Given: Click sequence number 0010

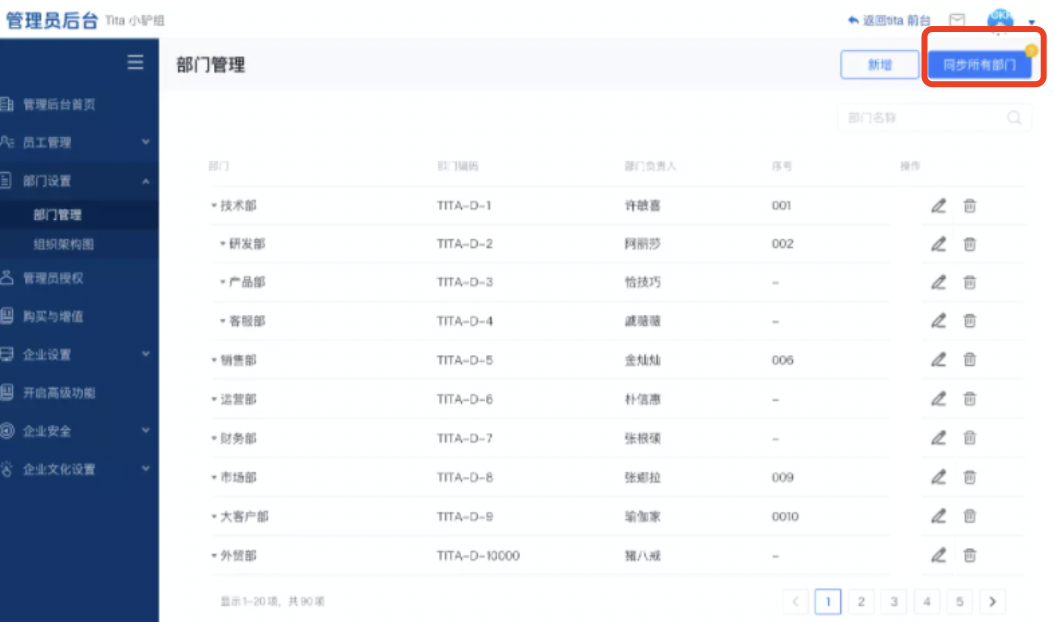Looking at the screenshot, I should tap(785, 517).
